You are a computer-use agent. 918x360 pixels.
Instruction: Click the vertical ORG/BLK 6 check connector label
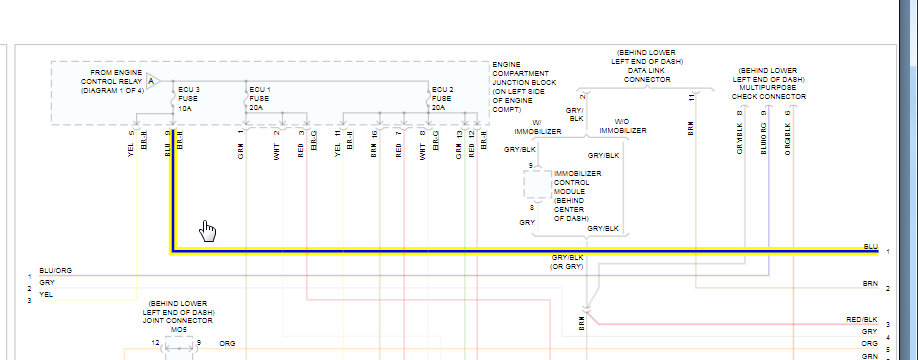coord(788,132)
